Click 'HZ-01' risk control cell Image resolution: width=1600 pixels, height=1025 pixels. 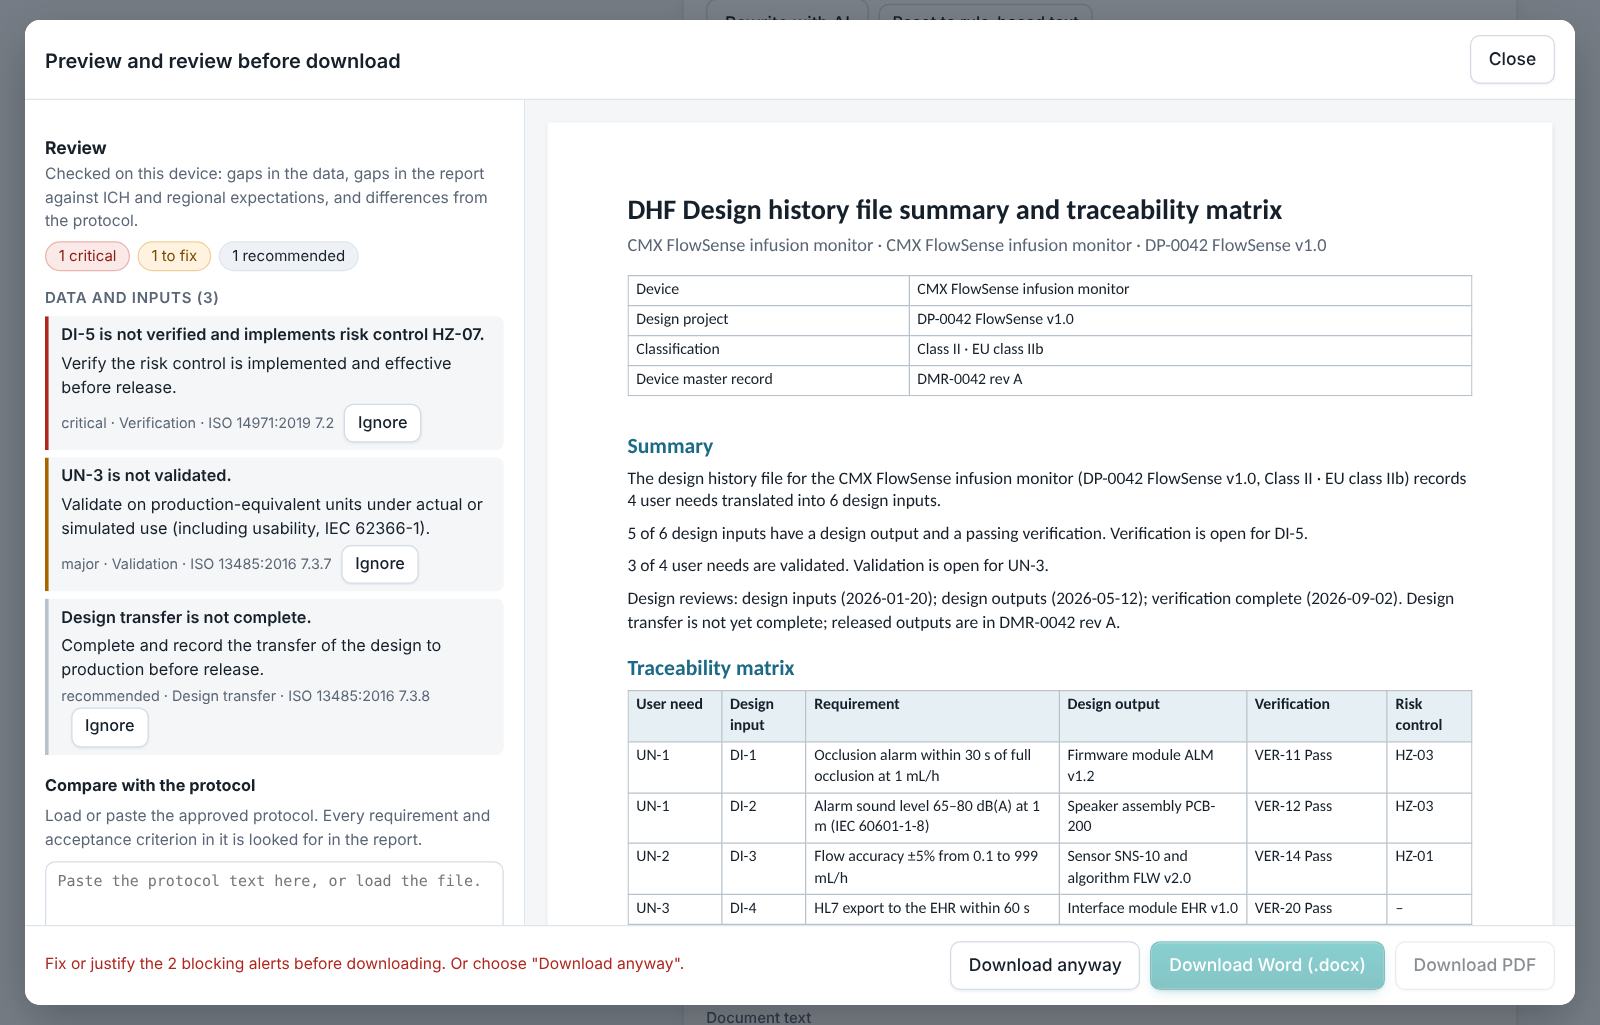click(x=1429, y=869)
